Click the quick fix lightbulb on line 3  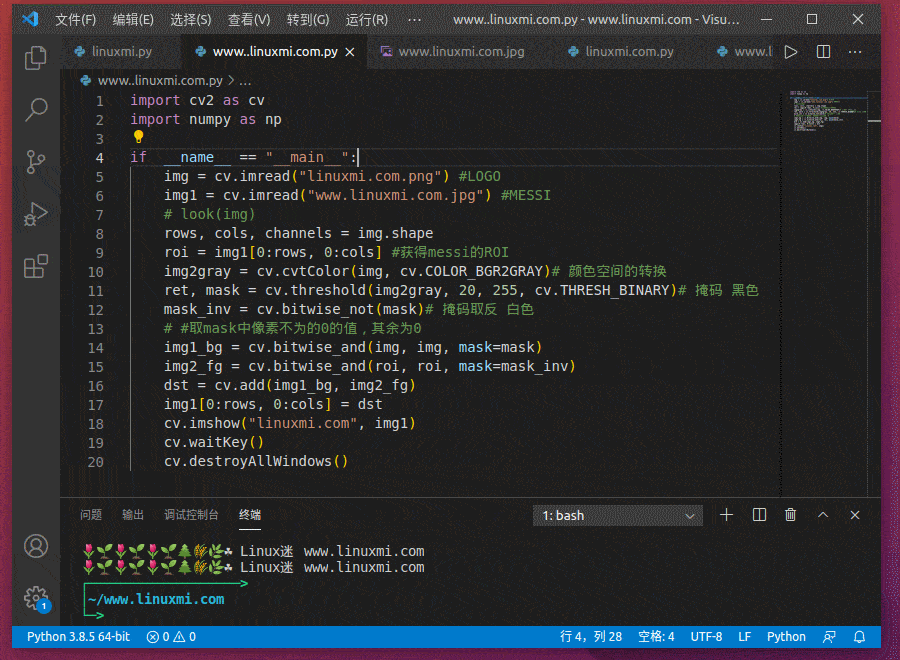[137, 137]
